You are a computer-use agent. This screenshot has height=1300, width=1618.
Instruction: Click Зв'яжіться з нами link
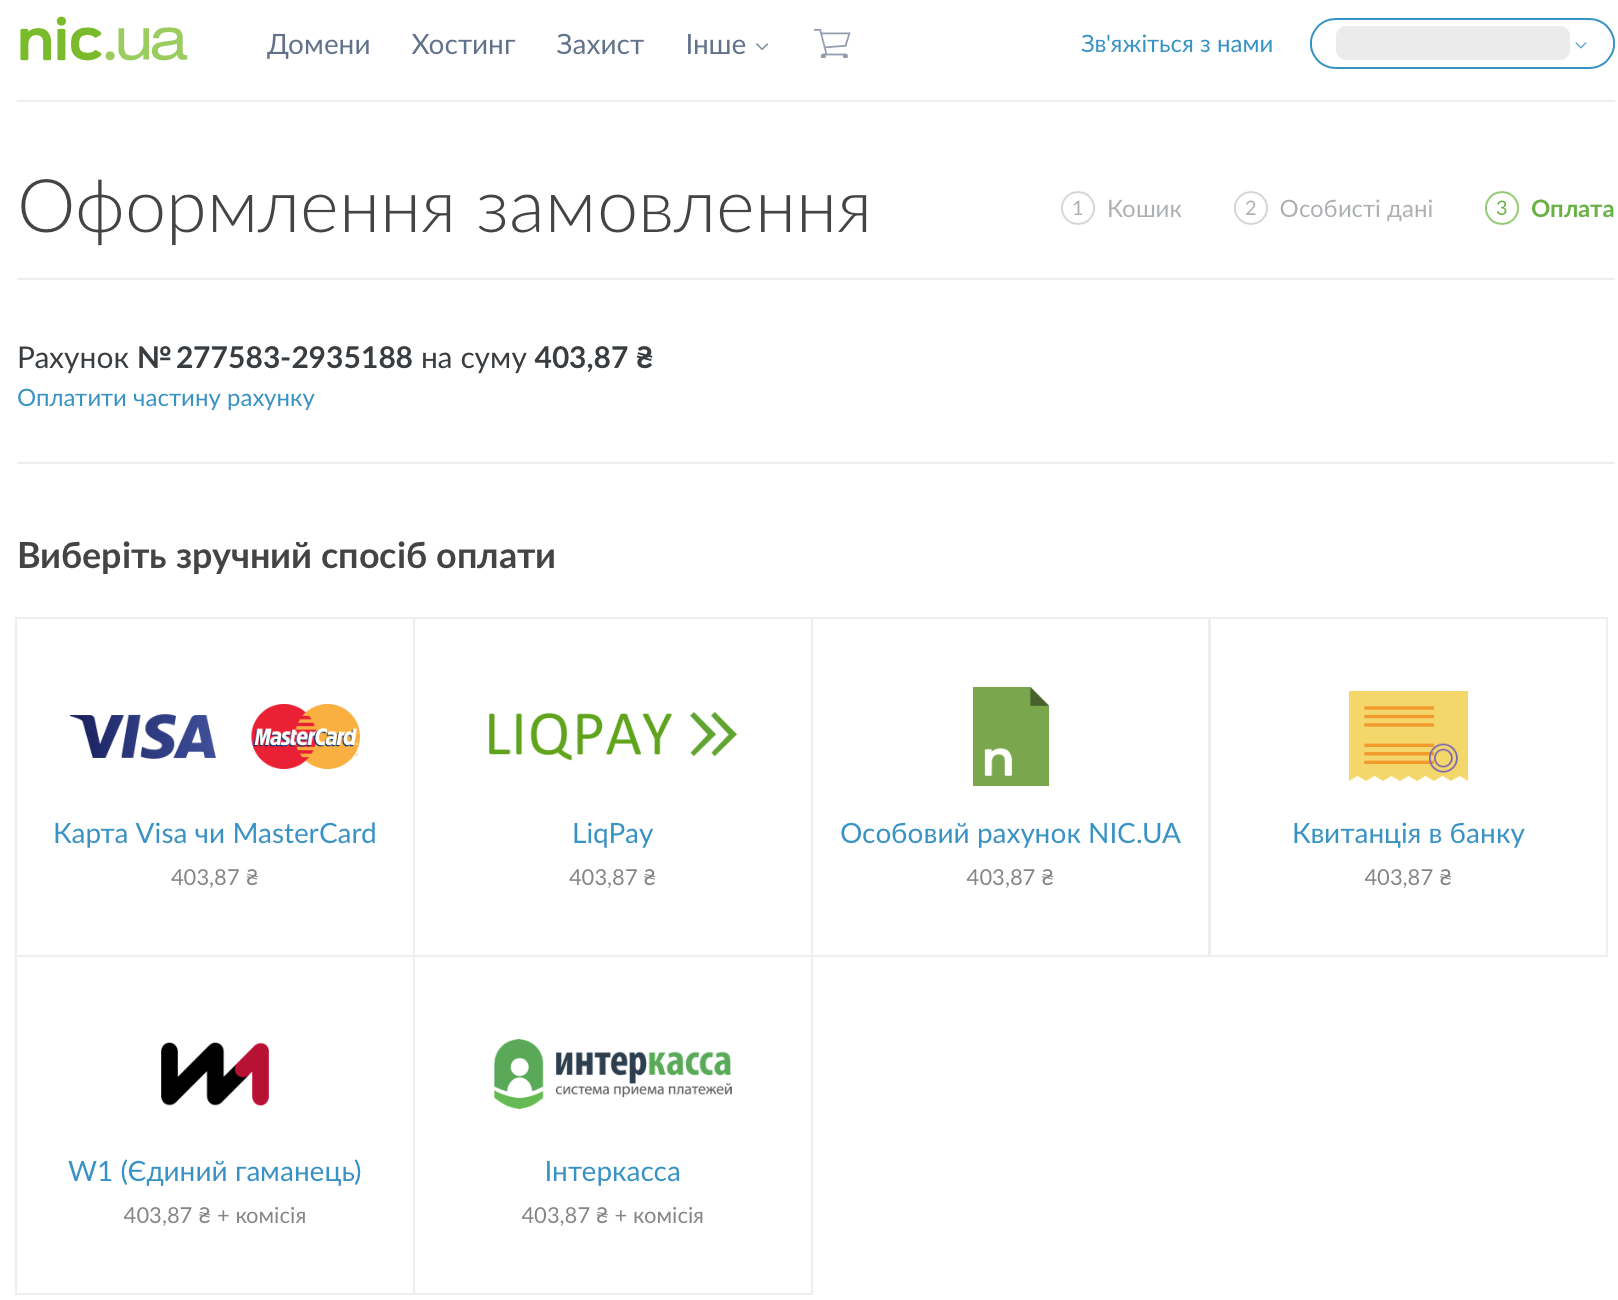[x=1177, y=44]
